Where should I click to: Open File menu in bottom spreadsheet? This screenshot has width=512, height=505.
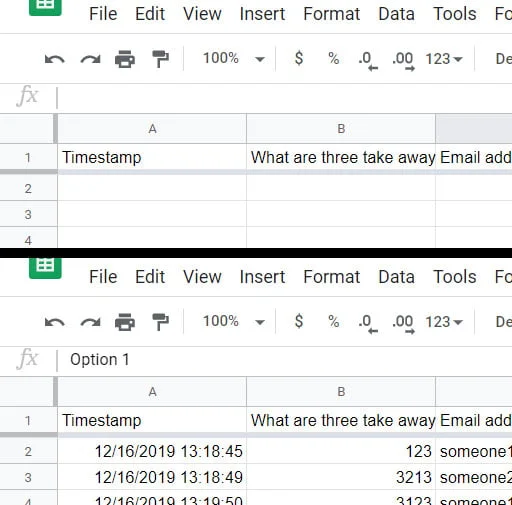pos(103,277)
